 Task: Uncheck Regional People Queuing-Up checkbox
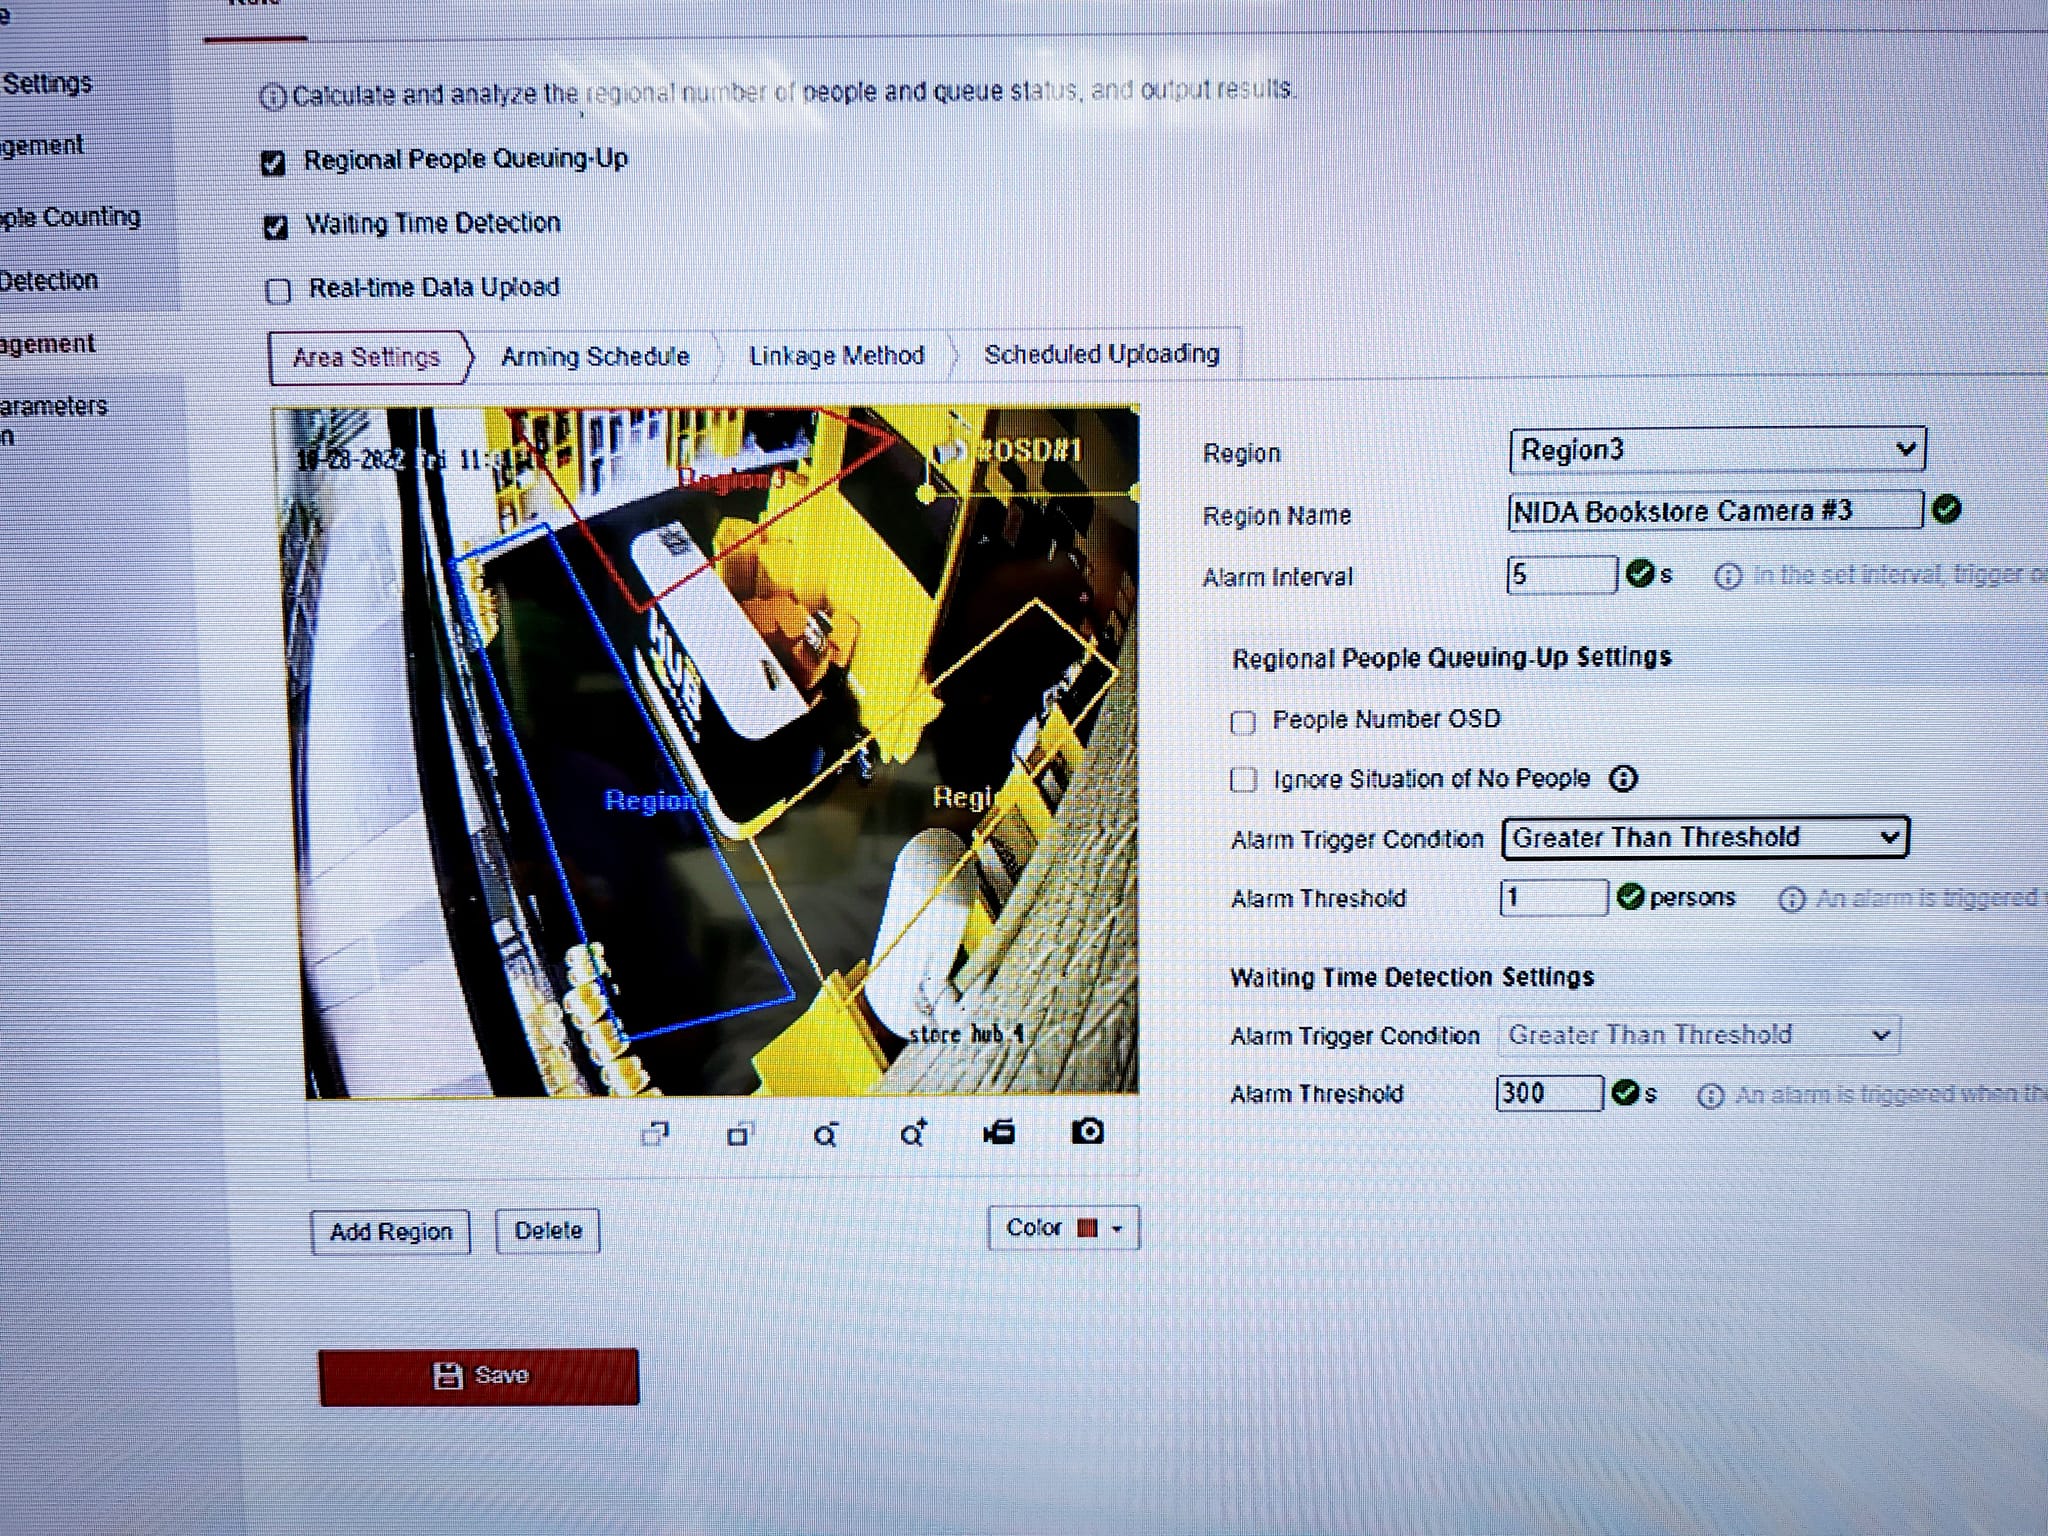273,163
